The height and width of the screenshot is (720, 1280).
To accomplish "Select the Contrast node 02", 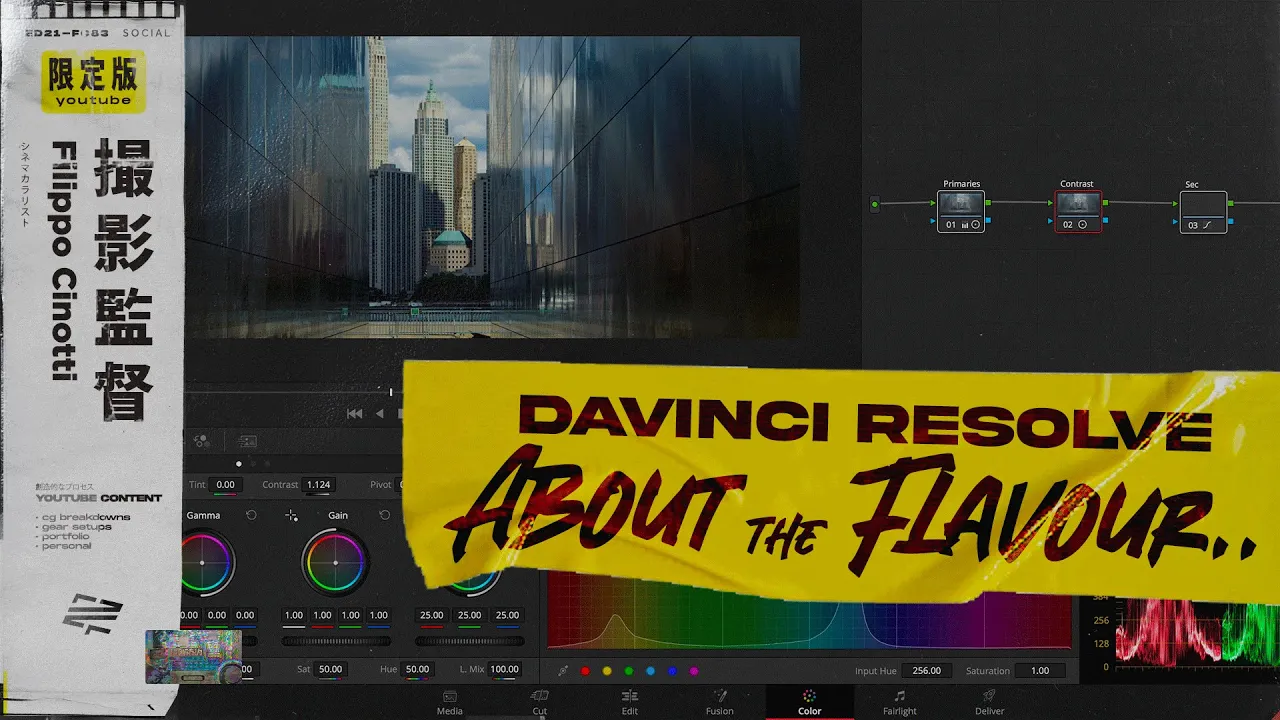I will click(1079, 212).
